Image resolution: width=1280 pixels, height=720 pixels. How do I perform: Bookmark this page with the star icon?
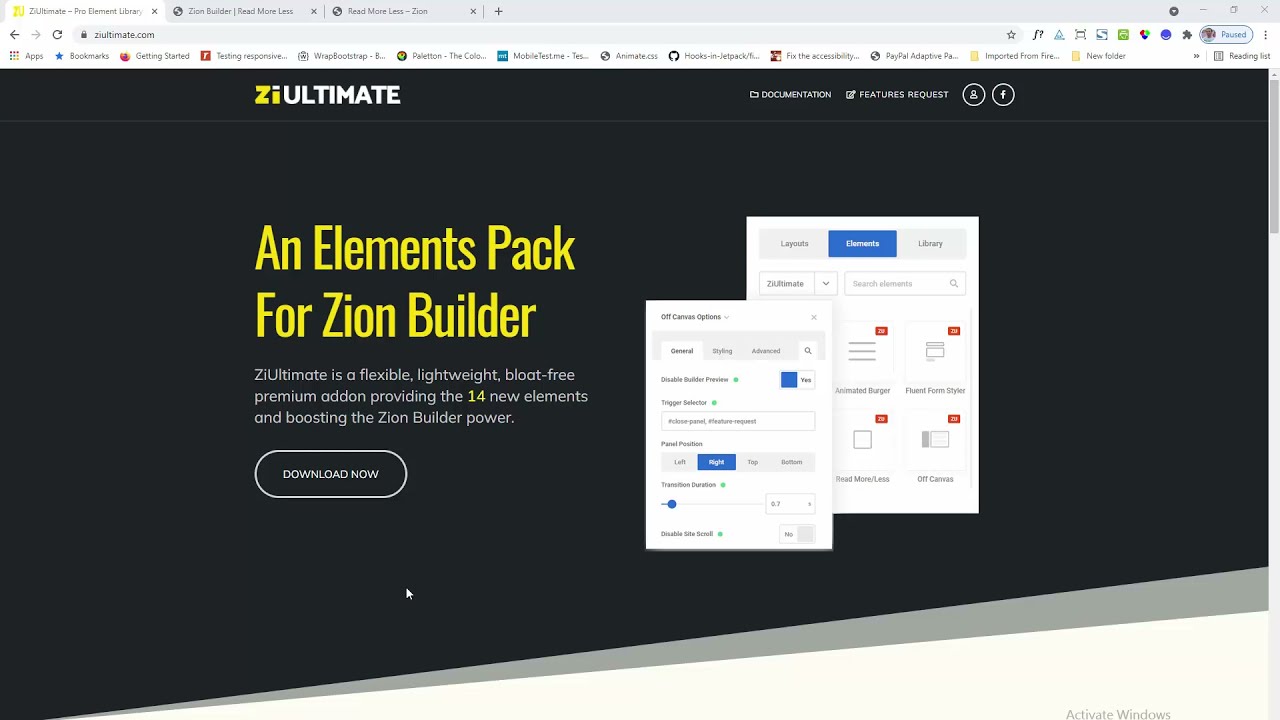(x=1011, y=34)
